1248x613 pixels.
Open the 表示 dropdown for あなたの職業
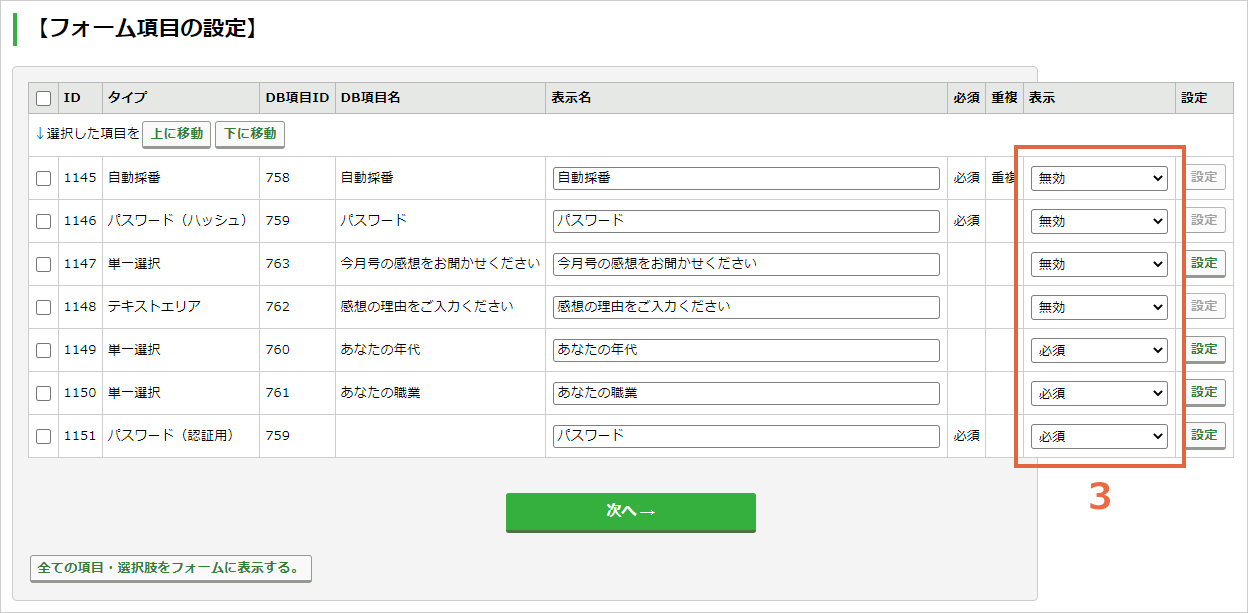pos(1099,393)
